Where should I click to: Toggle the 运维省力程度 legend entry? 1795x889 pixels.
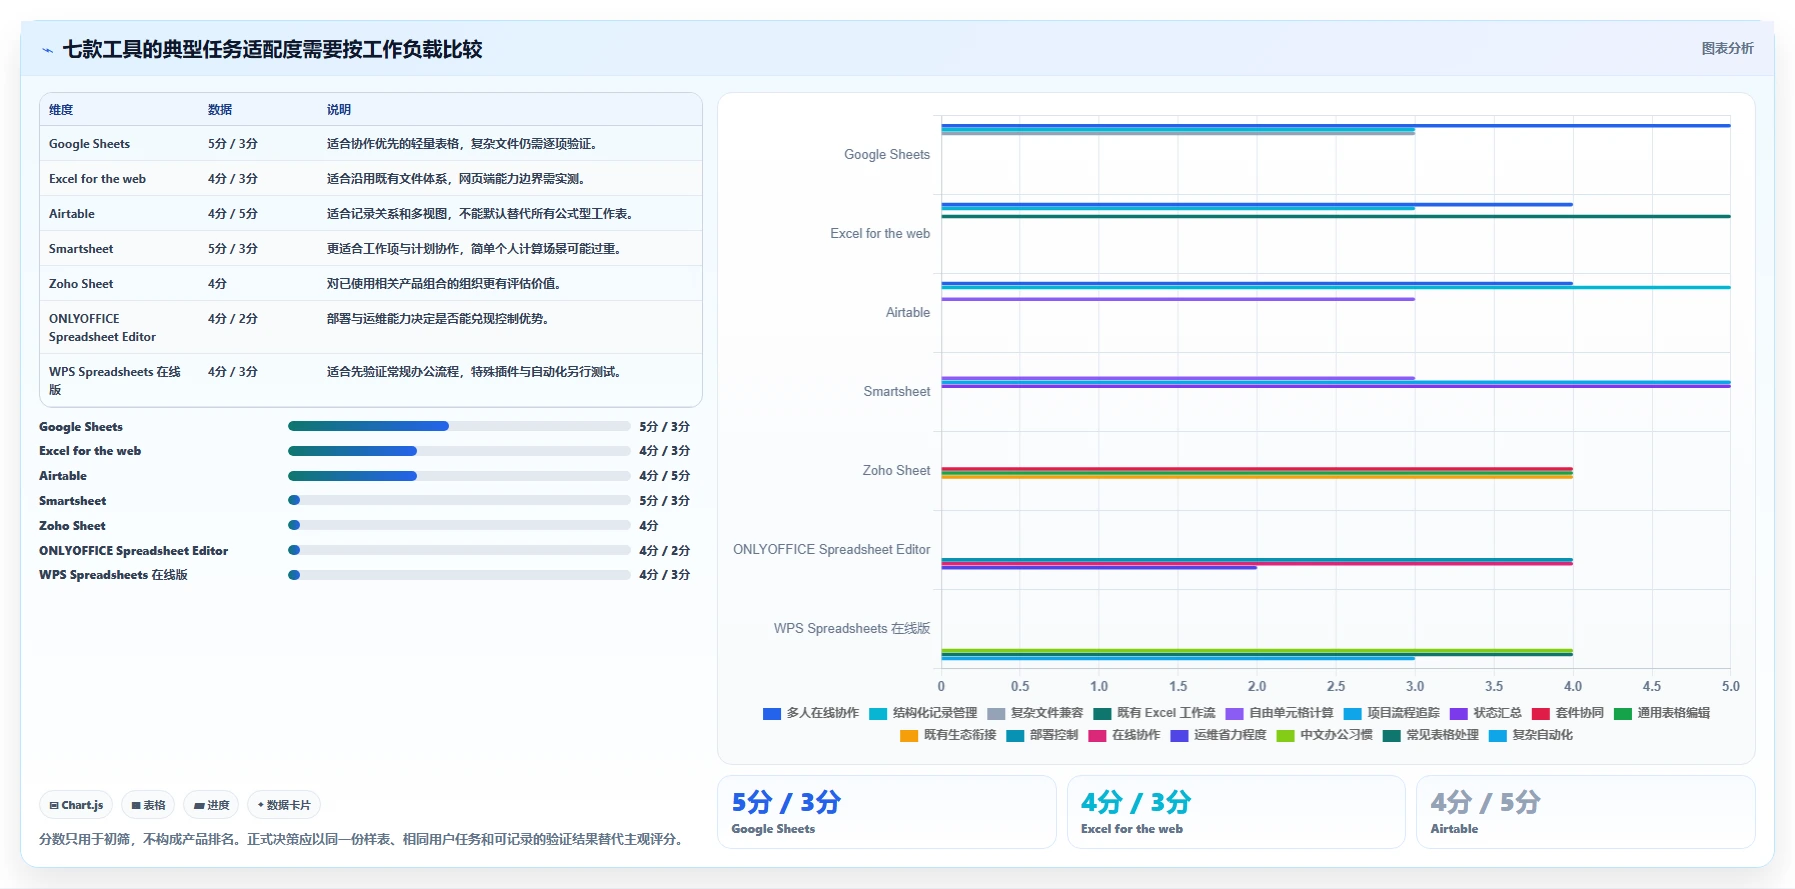(1218, 735)
